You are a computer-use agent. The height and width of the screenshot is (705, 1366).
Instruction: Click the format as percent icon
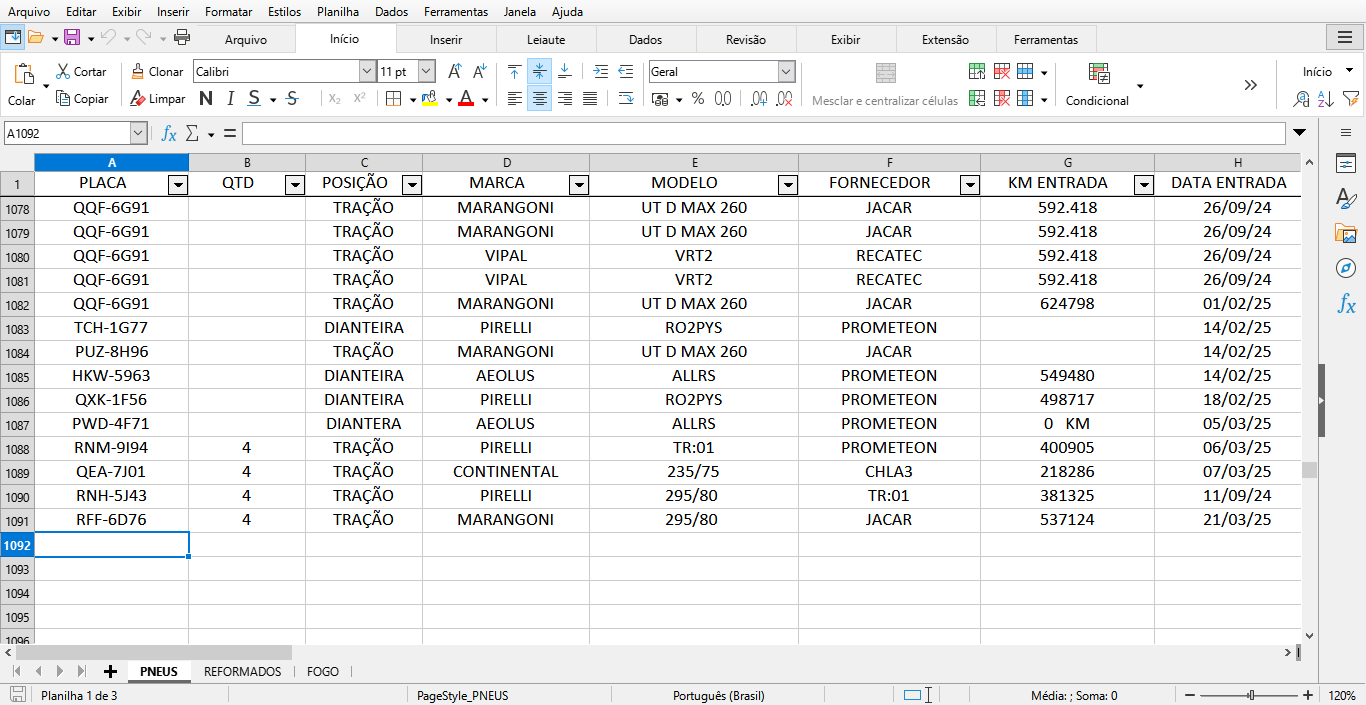tap(697, 99)
